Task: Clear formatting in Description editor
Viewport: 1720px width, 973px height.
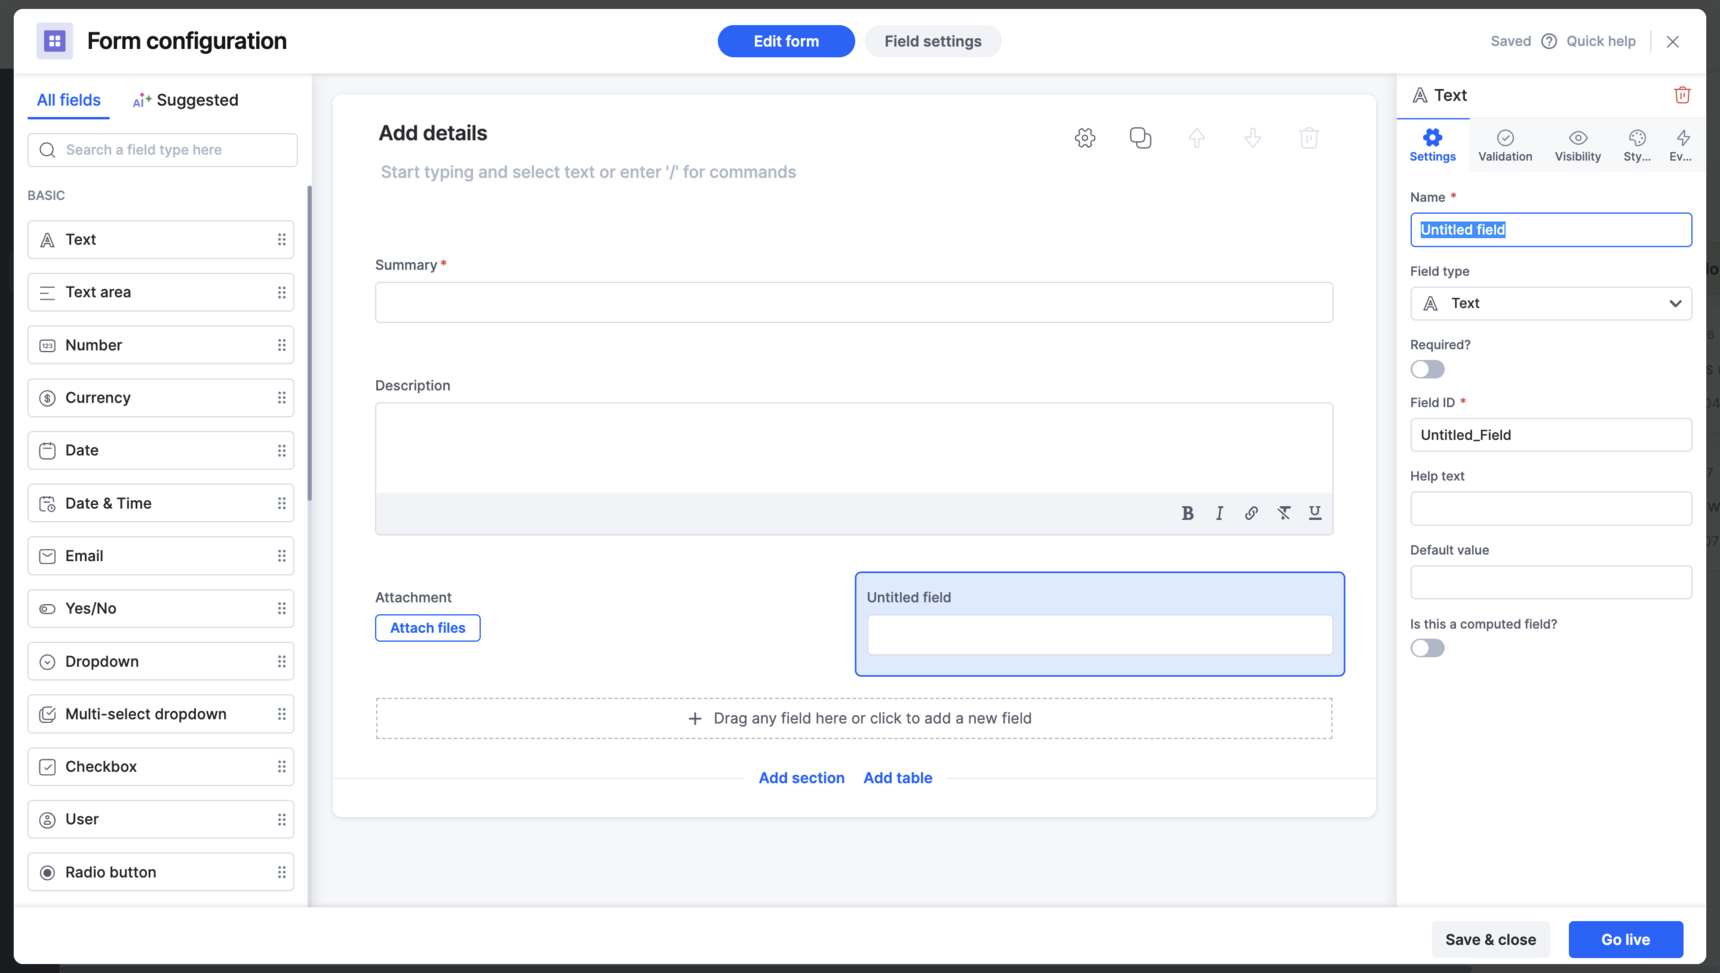Action: (x=1283, y=513)
